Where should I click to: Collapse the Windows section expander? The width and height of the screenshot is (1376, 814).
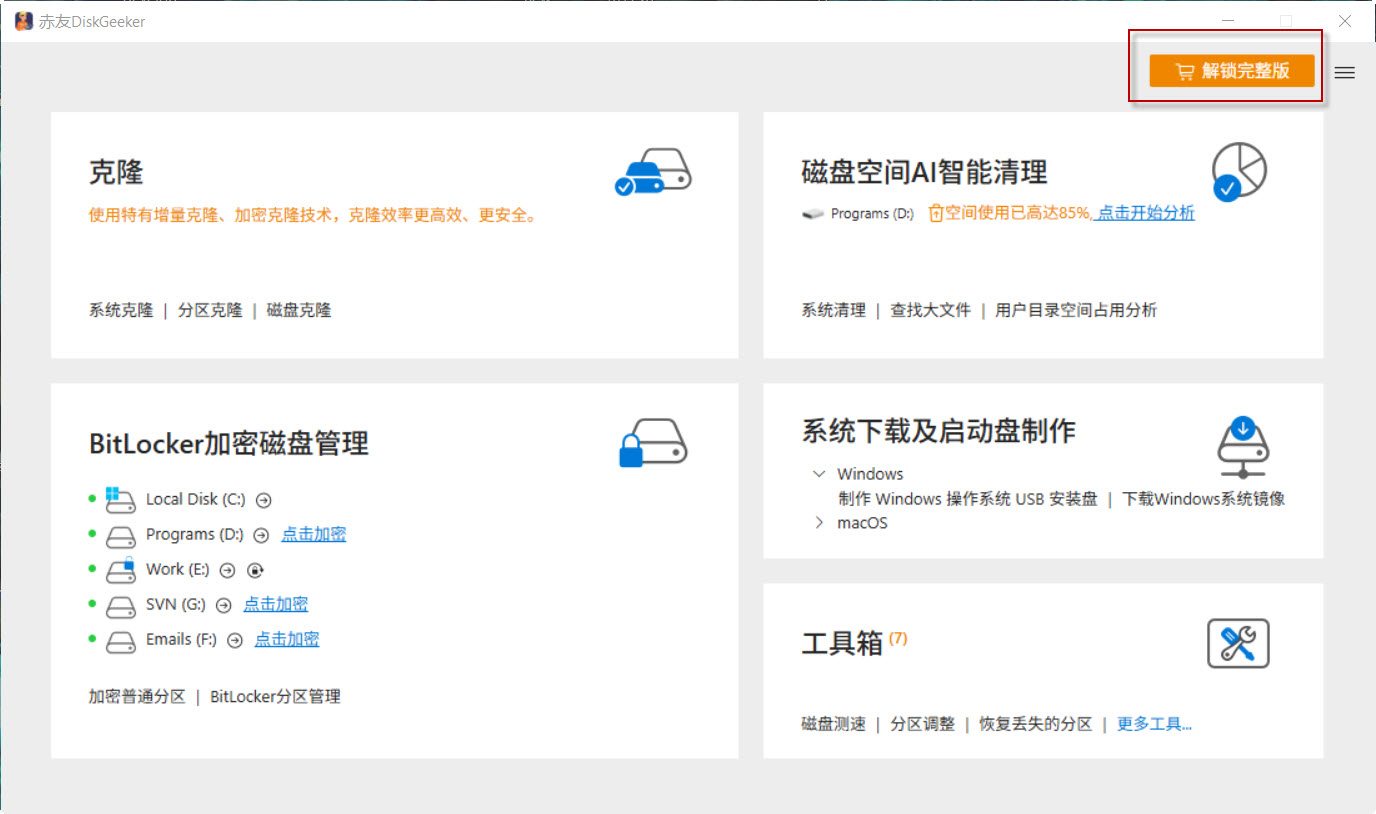coord(819,474)
